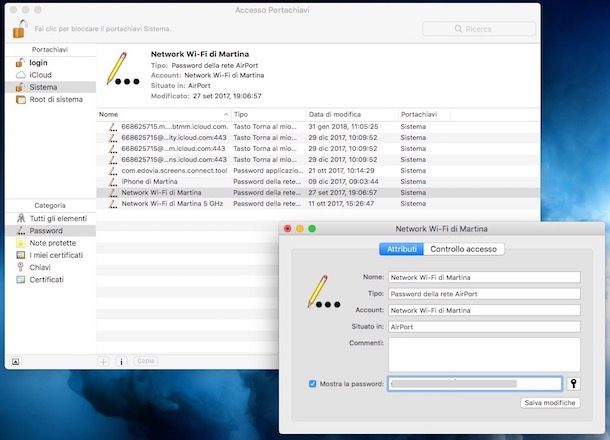Click the plus button to add item
610x440 pixels.
(103, 361)
